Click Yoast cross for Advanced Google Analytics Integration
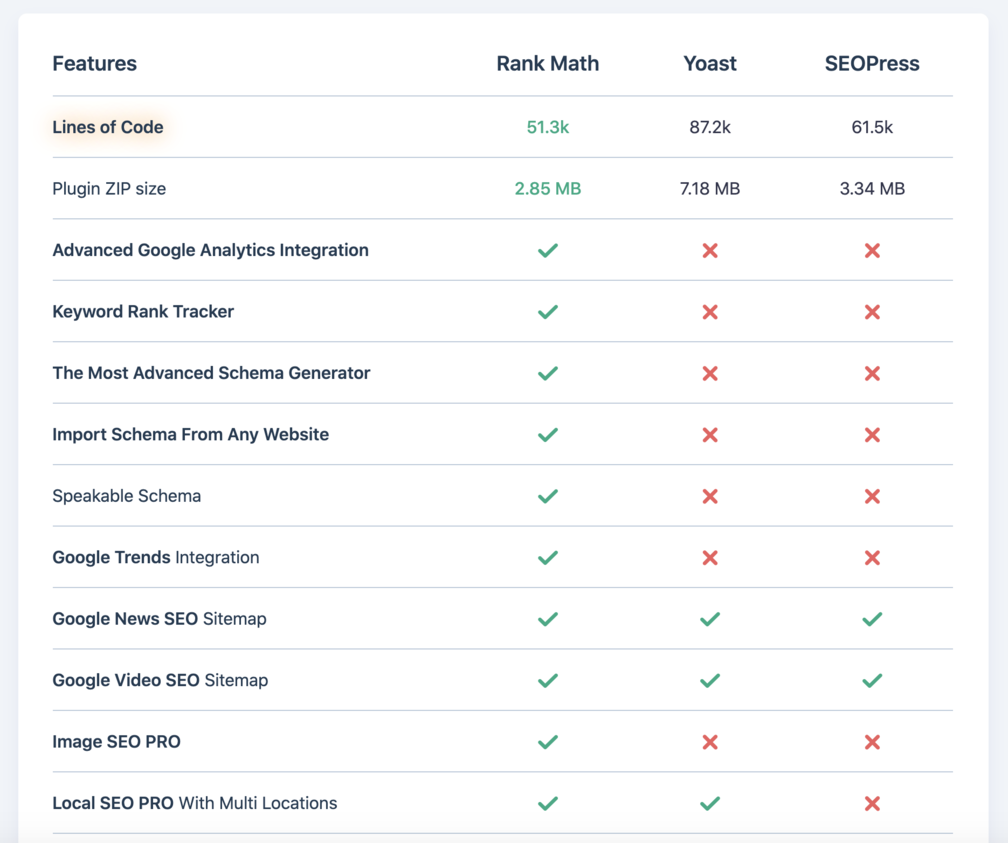The image size is (1008, 843). (x=710, y=250)
